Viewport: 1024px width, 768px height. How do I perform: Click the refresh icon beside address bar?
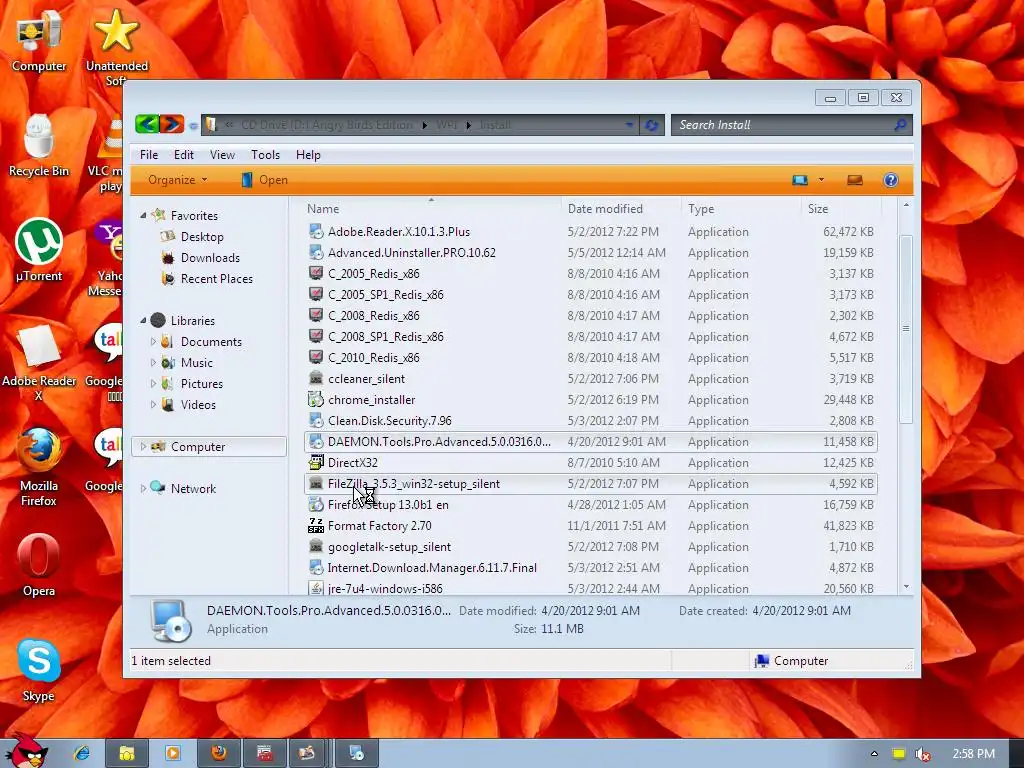coord(651,125)
